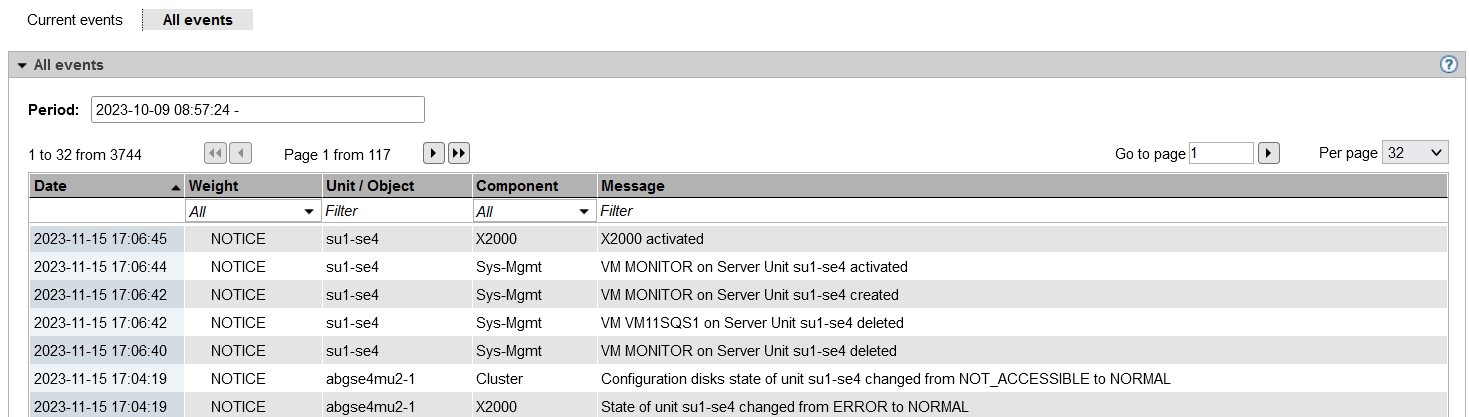This screenshot has height=417, width=1469.
Task: Switch to the Current events tab
Action: point(75,20)
